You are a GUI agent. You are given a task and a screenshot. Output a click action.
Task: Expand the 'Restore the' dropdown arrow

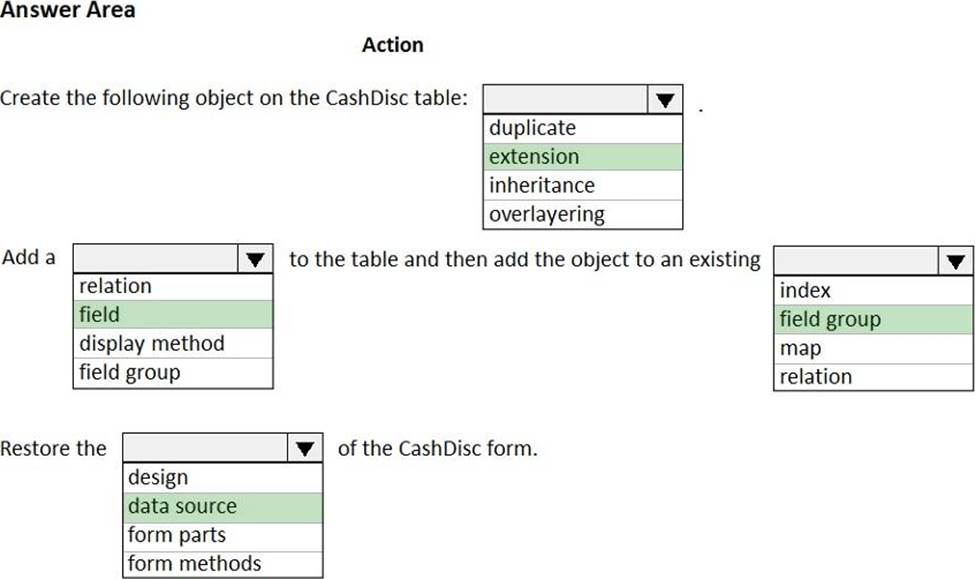304,448
